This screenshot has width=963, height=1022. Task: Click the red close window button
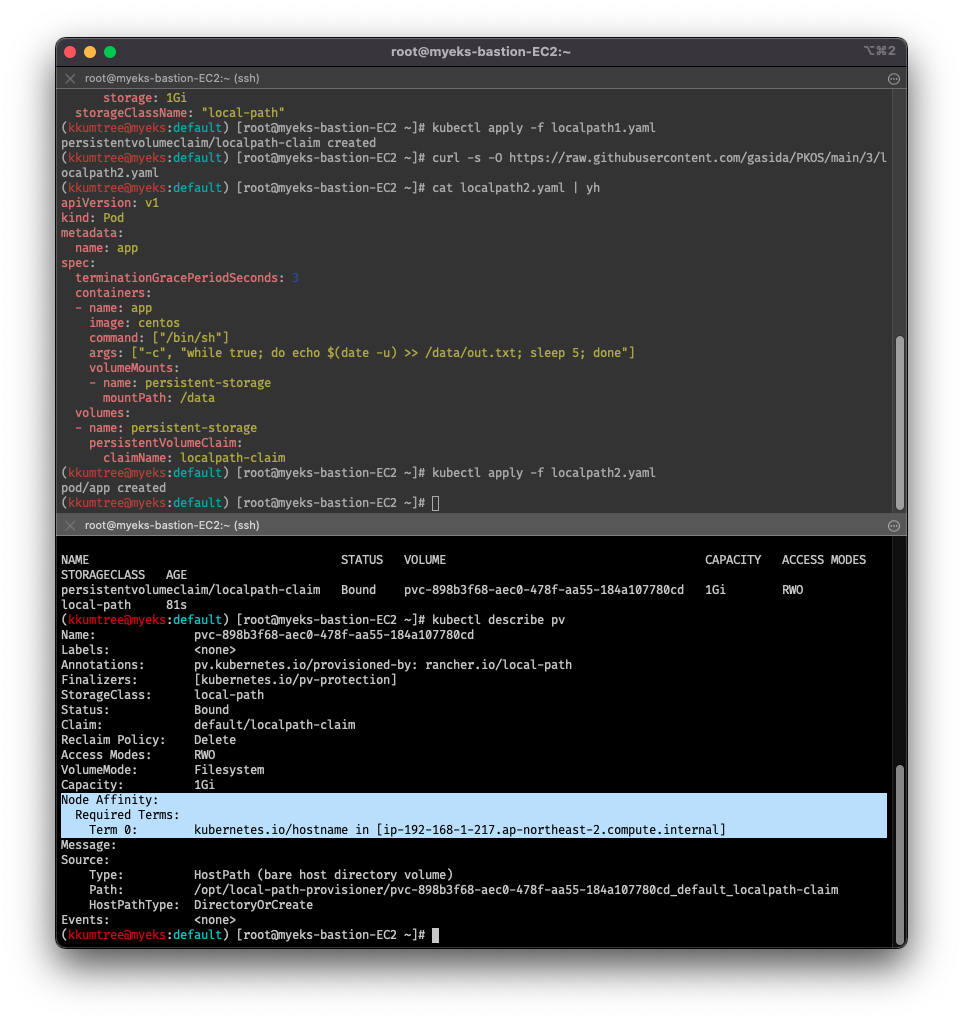[x=70, y=52]
